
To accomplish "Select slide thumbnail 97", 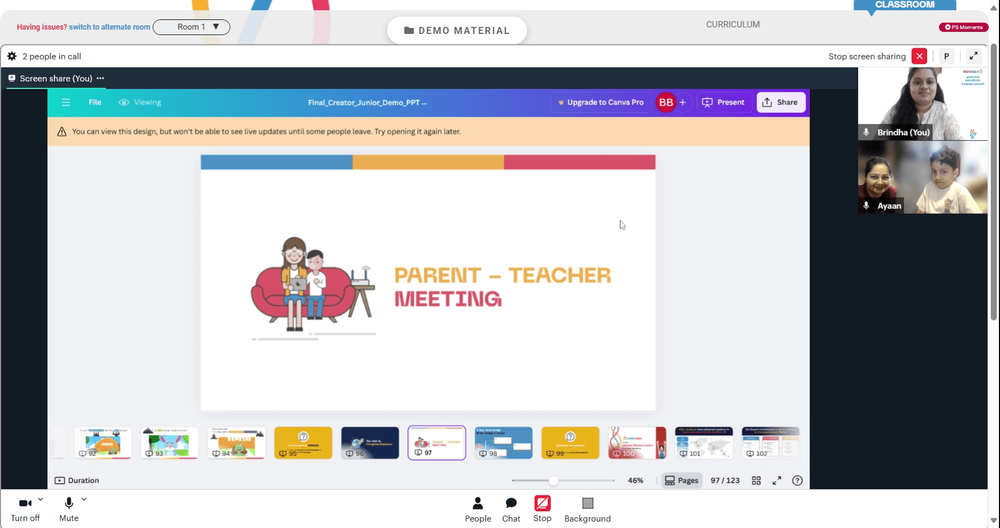I will (x=437, y=443).
